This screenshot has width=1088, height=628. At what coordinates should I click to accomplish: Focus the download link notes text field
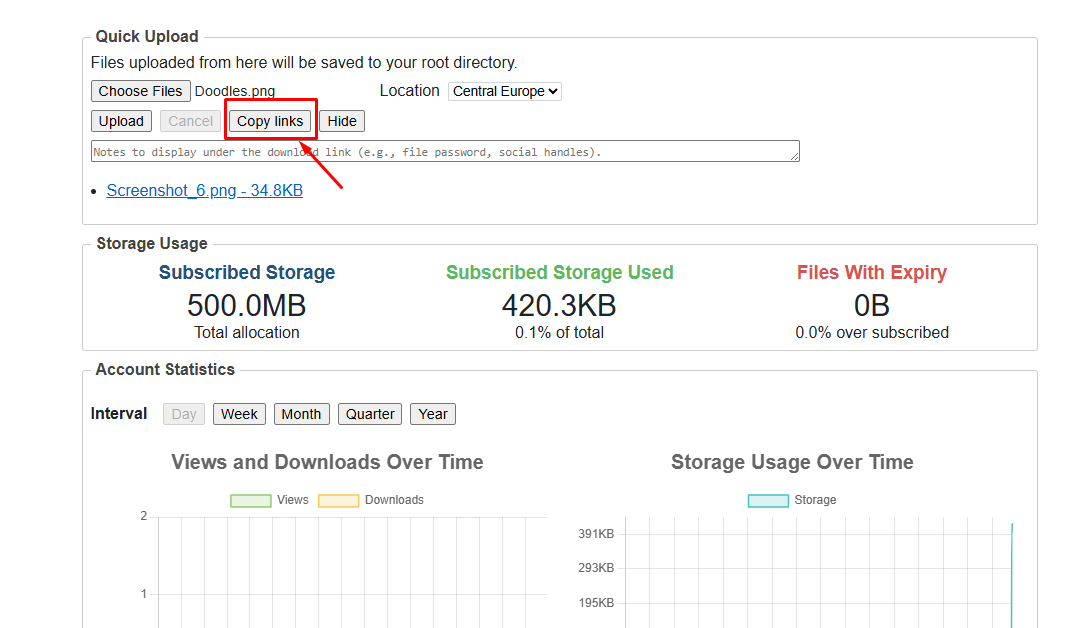(x=445, y=151)
